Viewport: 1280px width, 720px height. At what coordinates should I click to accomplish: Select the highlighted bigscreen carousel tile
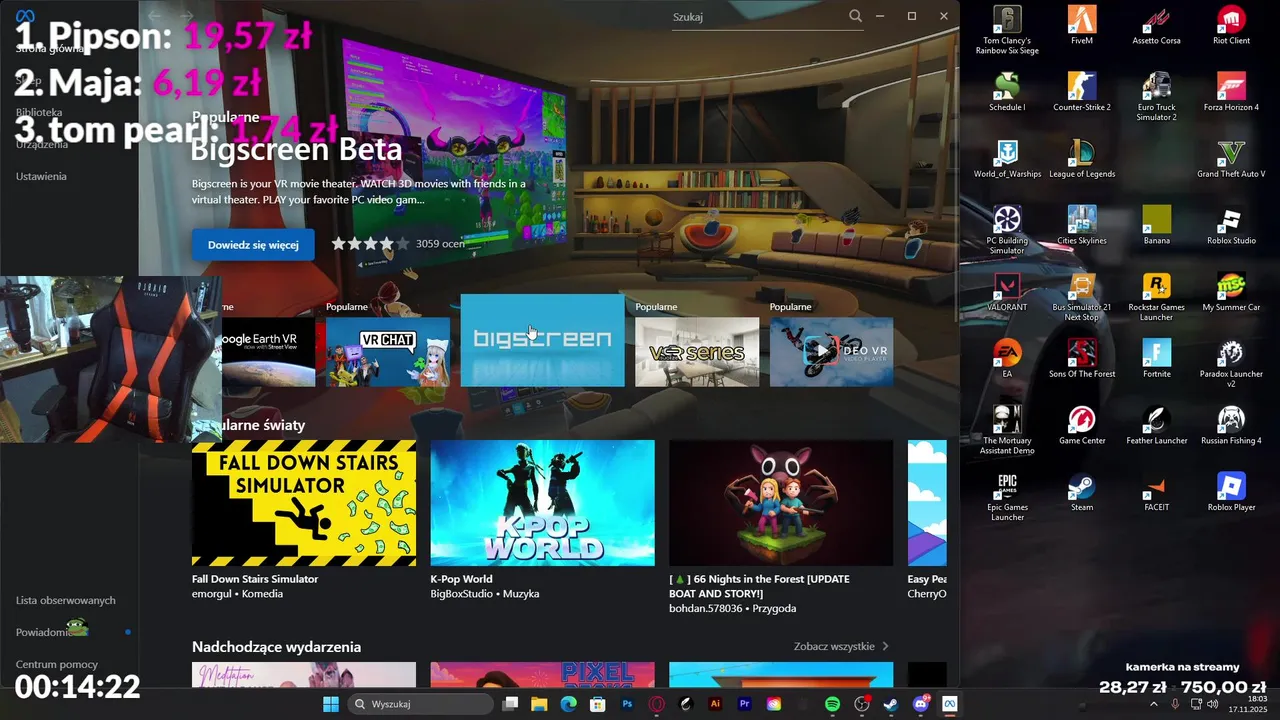(x=542, y=340)
